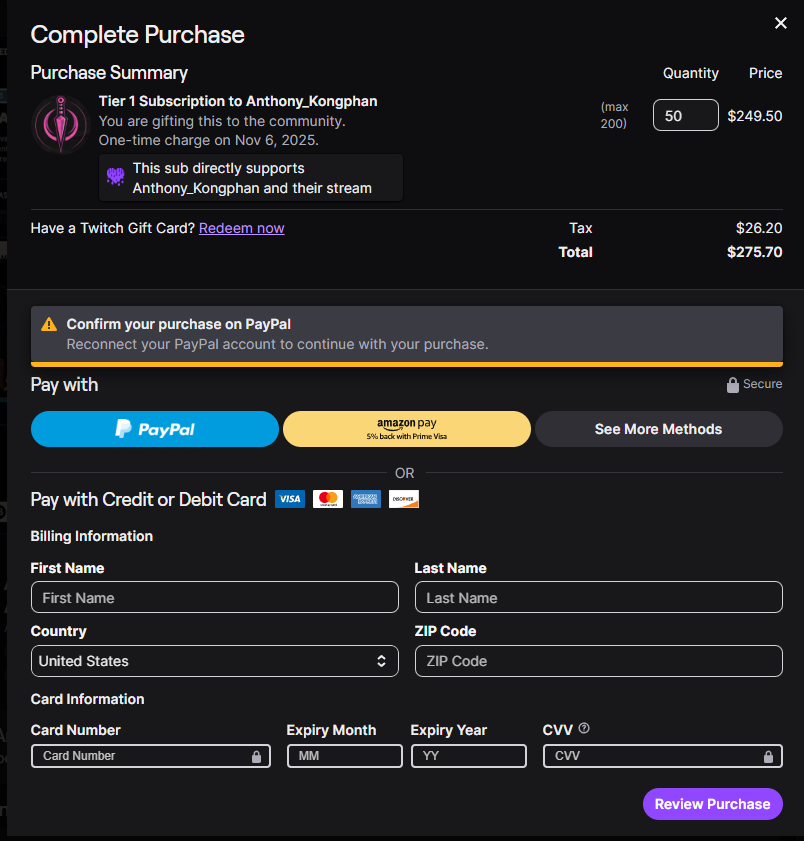Close the Complete Purchase dialog

click(780, 23)
